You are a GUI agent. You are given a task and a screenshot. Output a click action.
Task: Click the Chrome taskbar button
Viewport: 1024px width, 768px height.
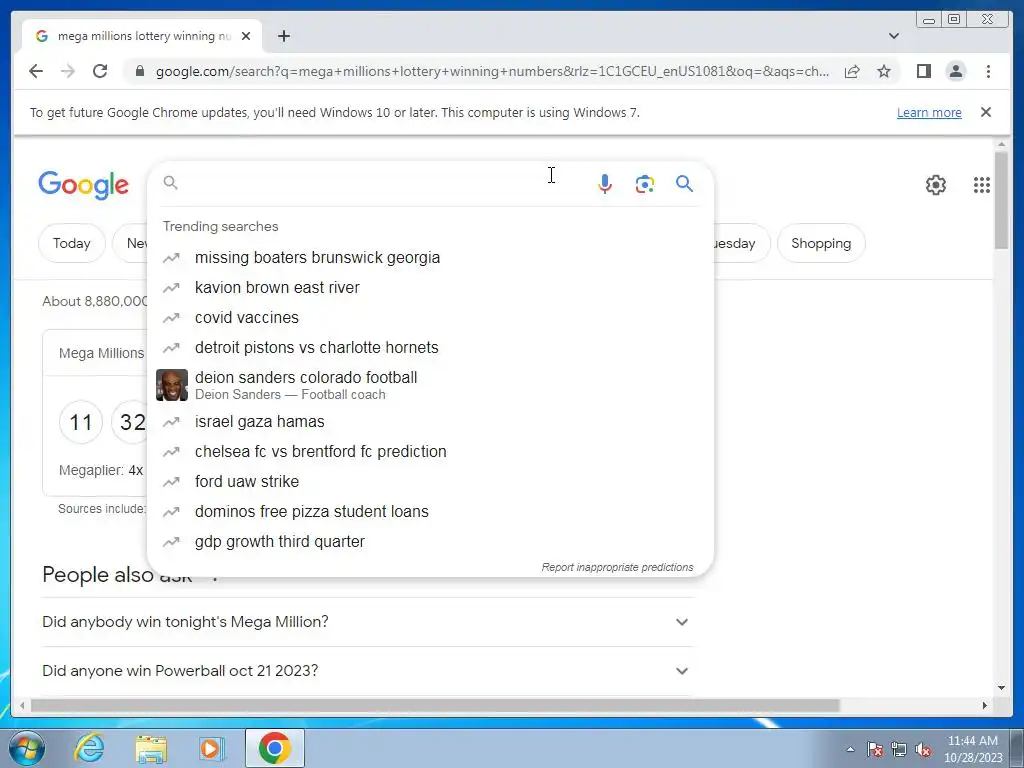point(275,748)
